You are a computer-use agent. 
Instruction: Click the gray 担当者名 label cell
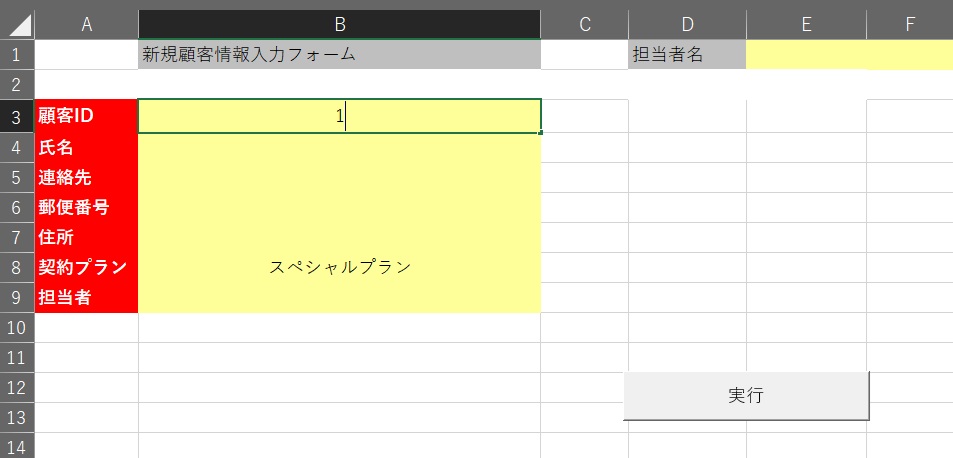pos(687,54)
